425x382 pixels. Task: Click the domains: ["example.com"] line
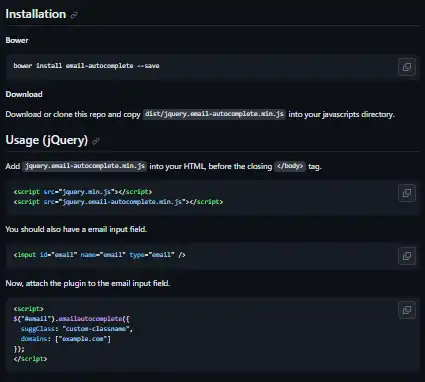[66, 339]
